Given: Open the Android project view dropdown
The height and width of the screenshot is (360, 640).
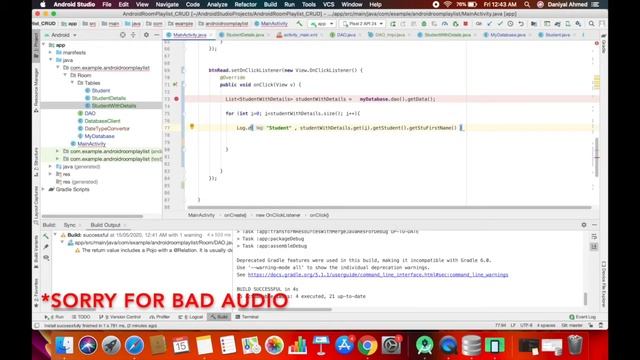Looking at the screenshot, I should (x=60, y=35).
